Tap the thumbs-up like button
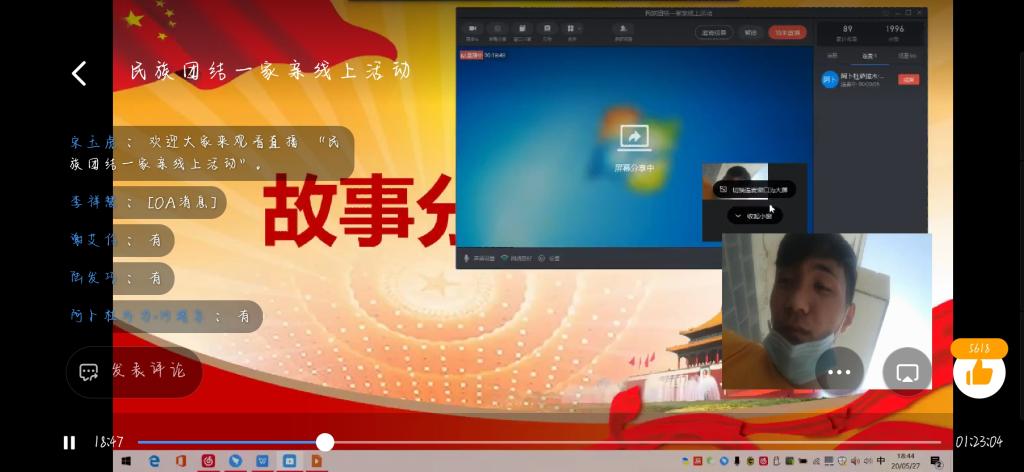This screenshot has height=472, width=1024. [978, 372]
